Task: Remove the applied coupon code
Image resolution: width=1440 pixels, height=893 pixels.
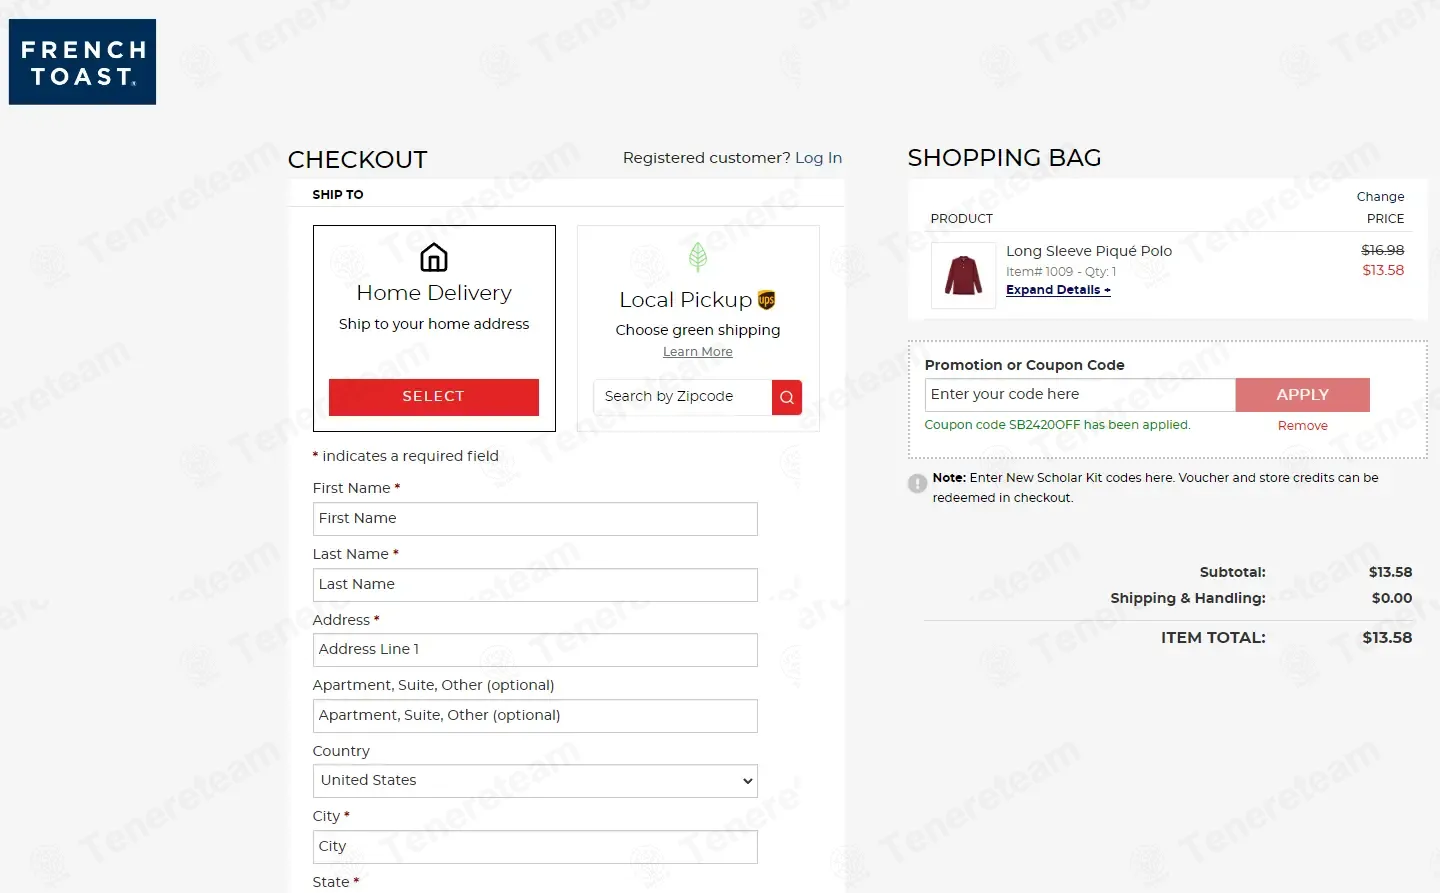Action: 1302,426
